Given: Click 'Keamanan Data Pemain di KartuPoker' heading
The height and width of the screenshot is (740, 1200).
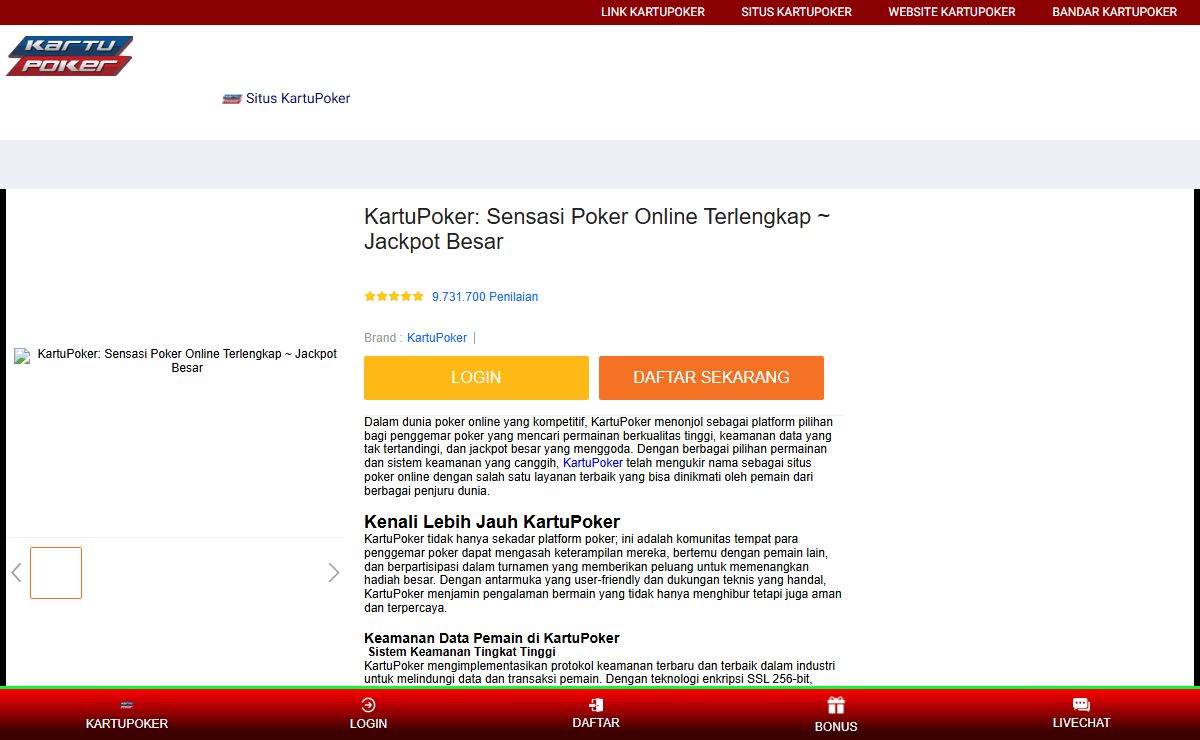Looking at the screenshot, I should pyautogui.click(x=492, y=638).
